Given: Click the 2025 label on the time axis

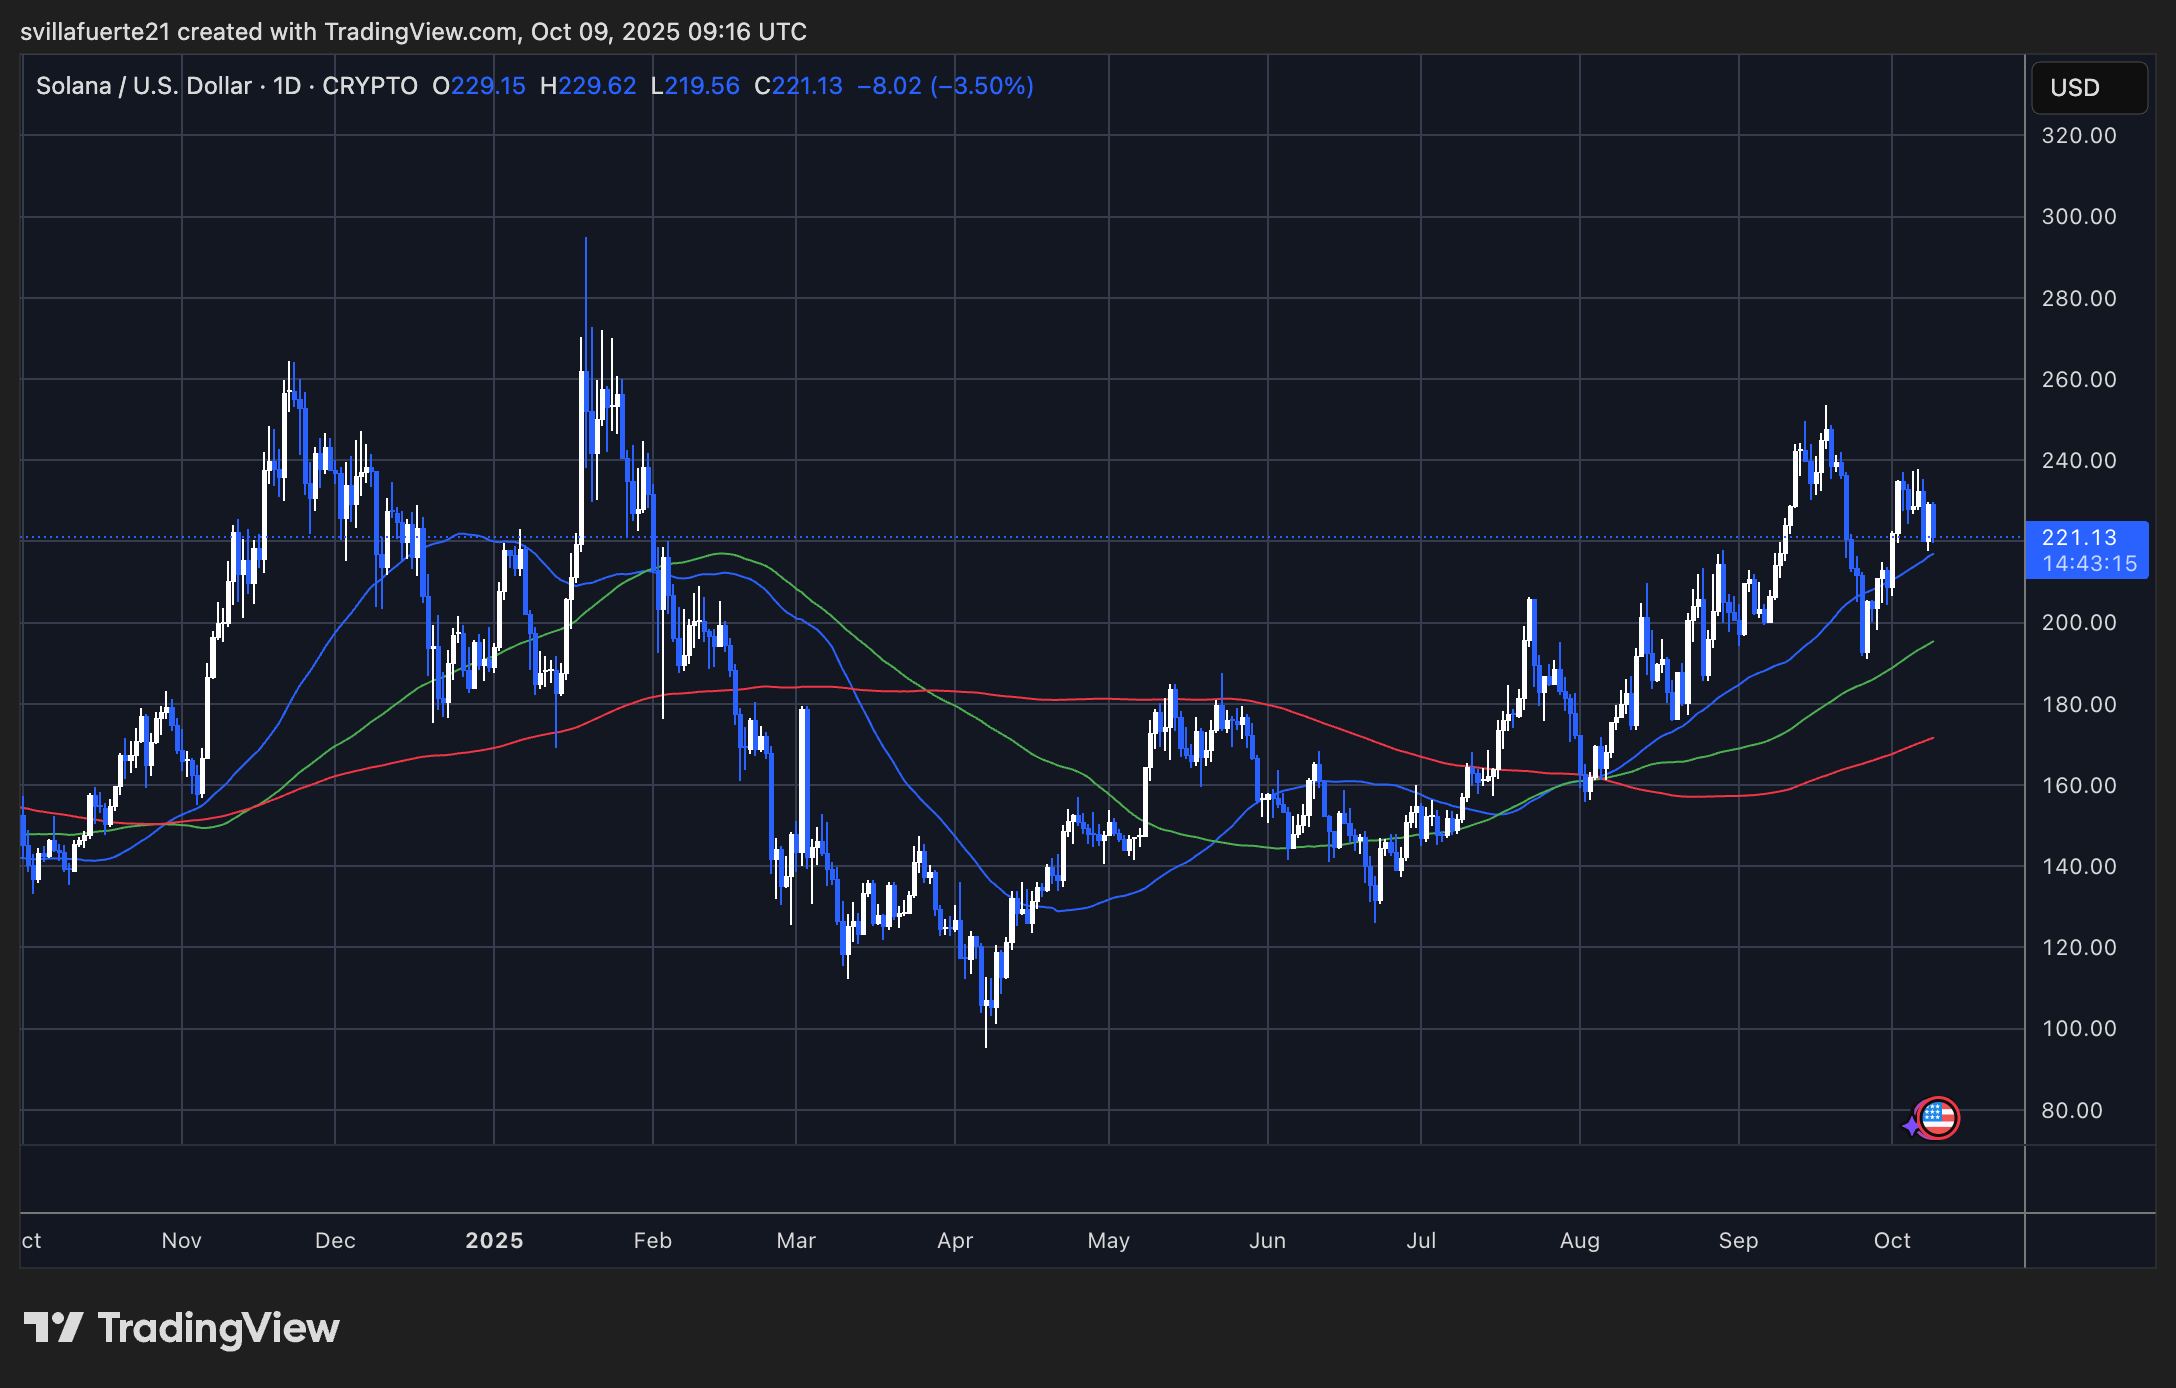Looking at the screenshot, I should click(494, 1240).
